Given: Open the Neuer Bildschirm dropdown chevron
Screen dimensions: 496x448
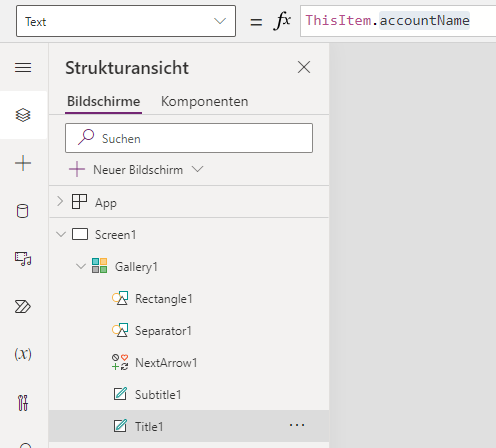Looking at the screenshot, I should click(x=197, y=169).
